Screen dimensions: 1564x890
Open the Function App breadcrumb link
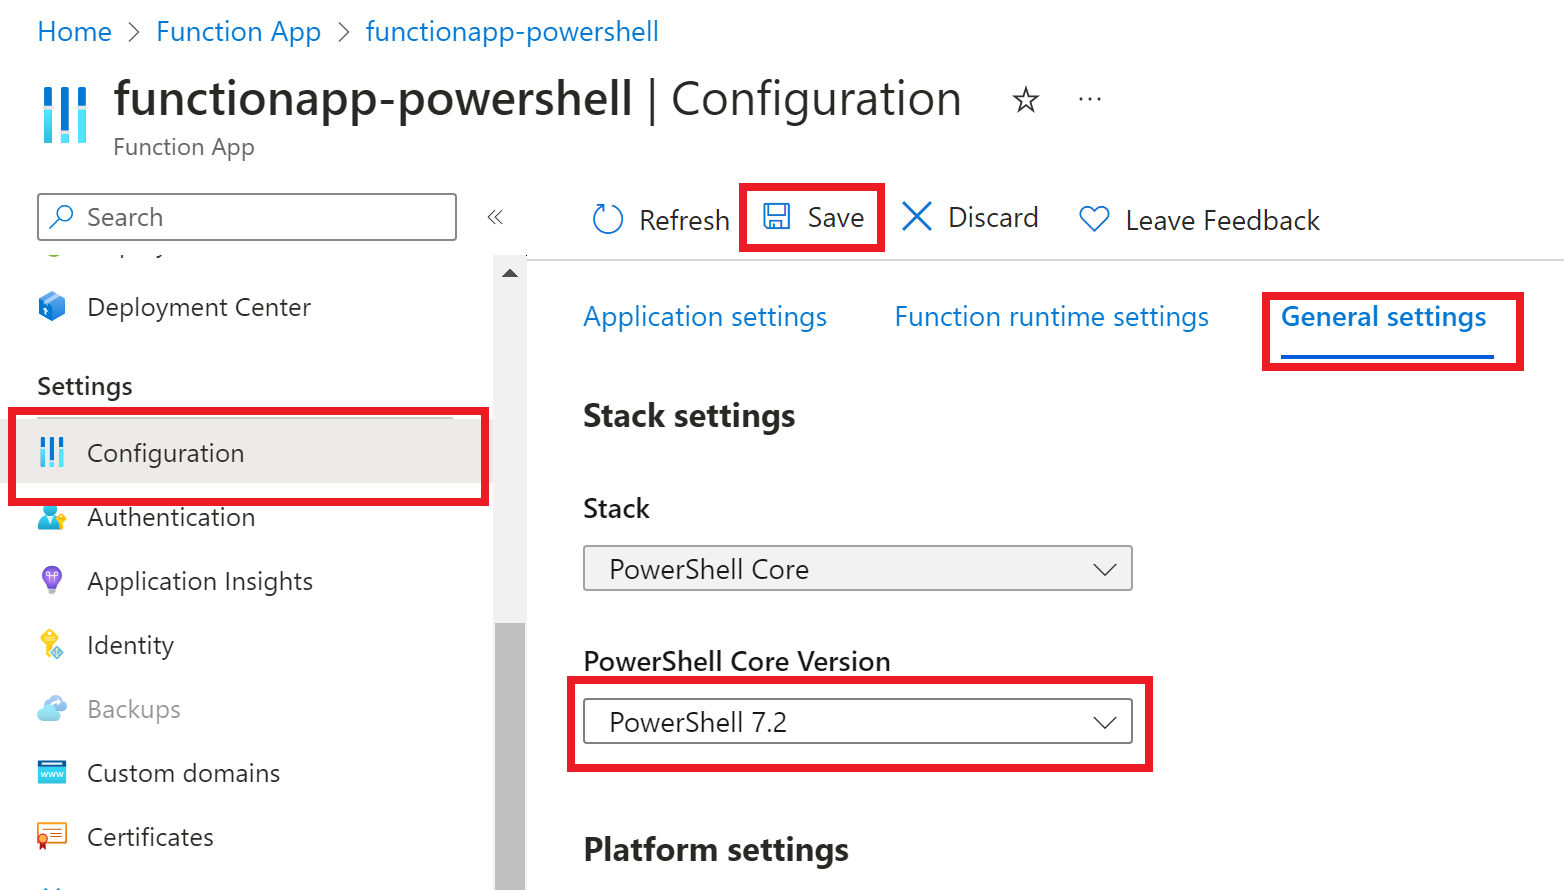tap(238, 32)
